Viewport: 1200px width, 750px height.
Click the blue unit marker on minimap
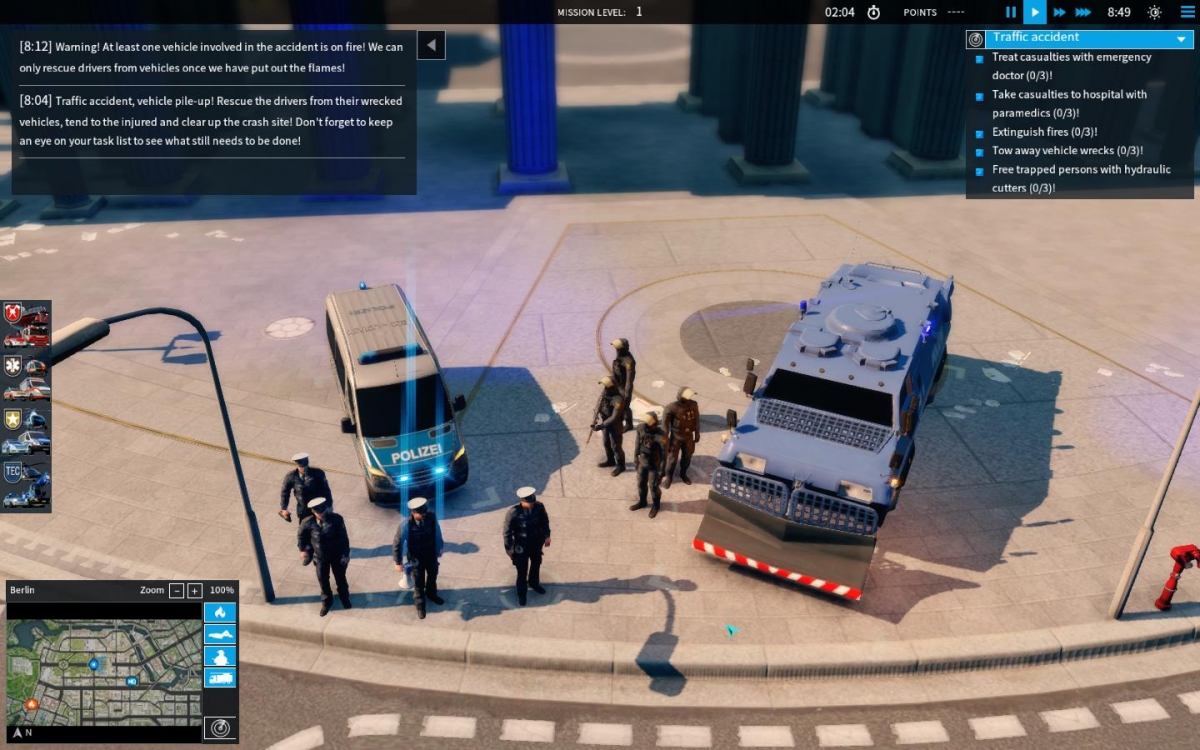click(x=94, y=664)
